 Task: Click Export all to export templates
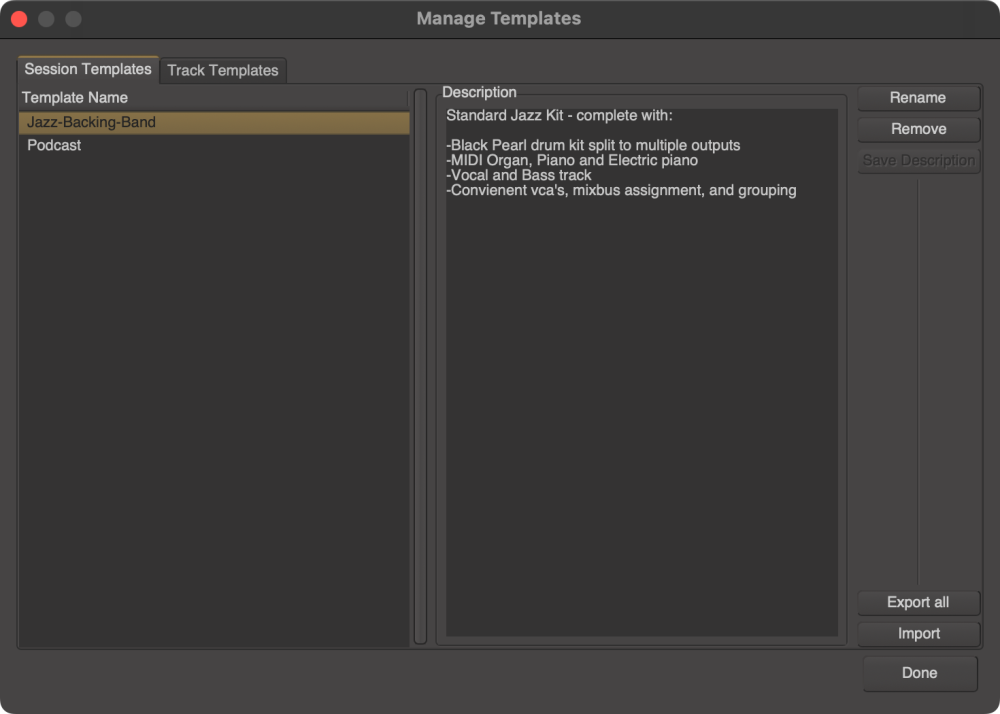point(918,602)
